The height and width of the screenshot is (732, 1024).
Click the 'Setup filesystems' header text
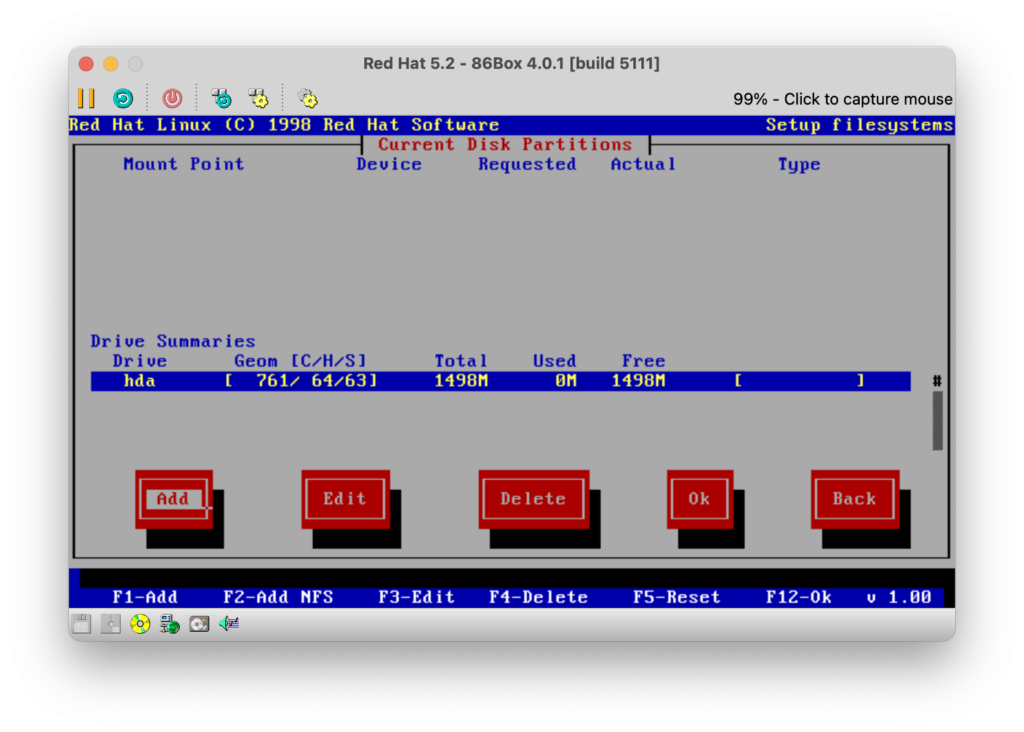click(859, 125)
